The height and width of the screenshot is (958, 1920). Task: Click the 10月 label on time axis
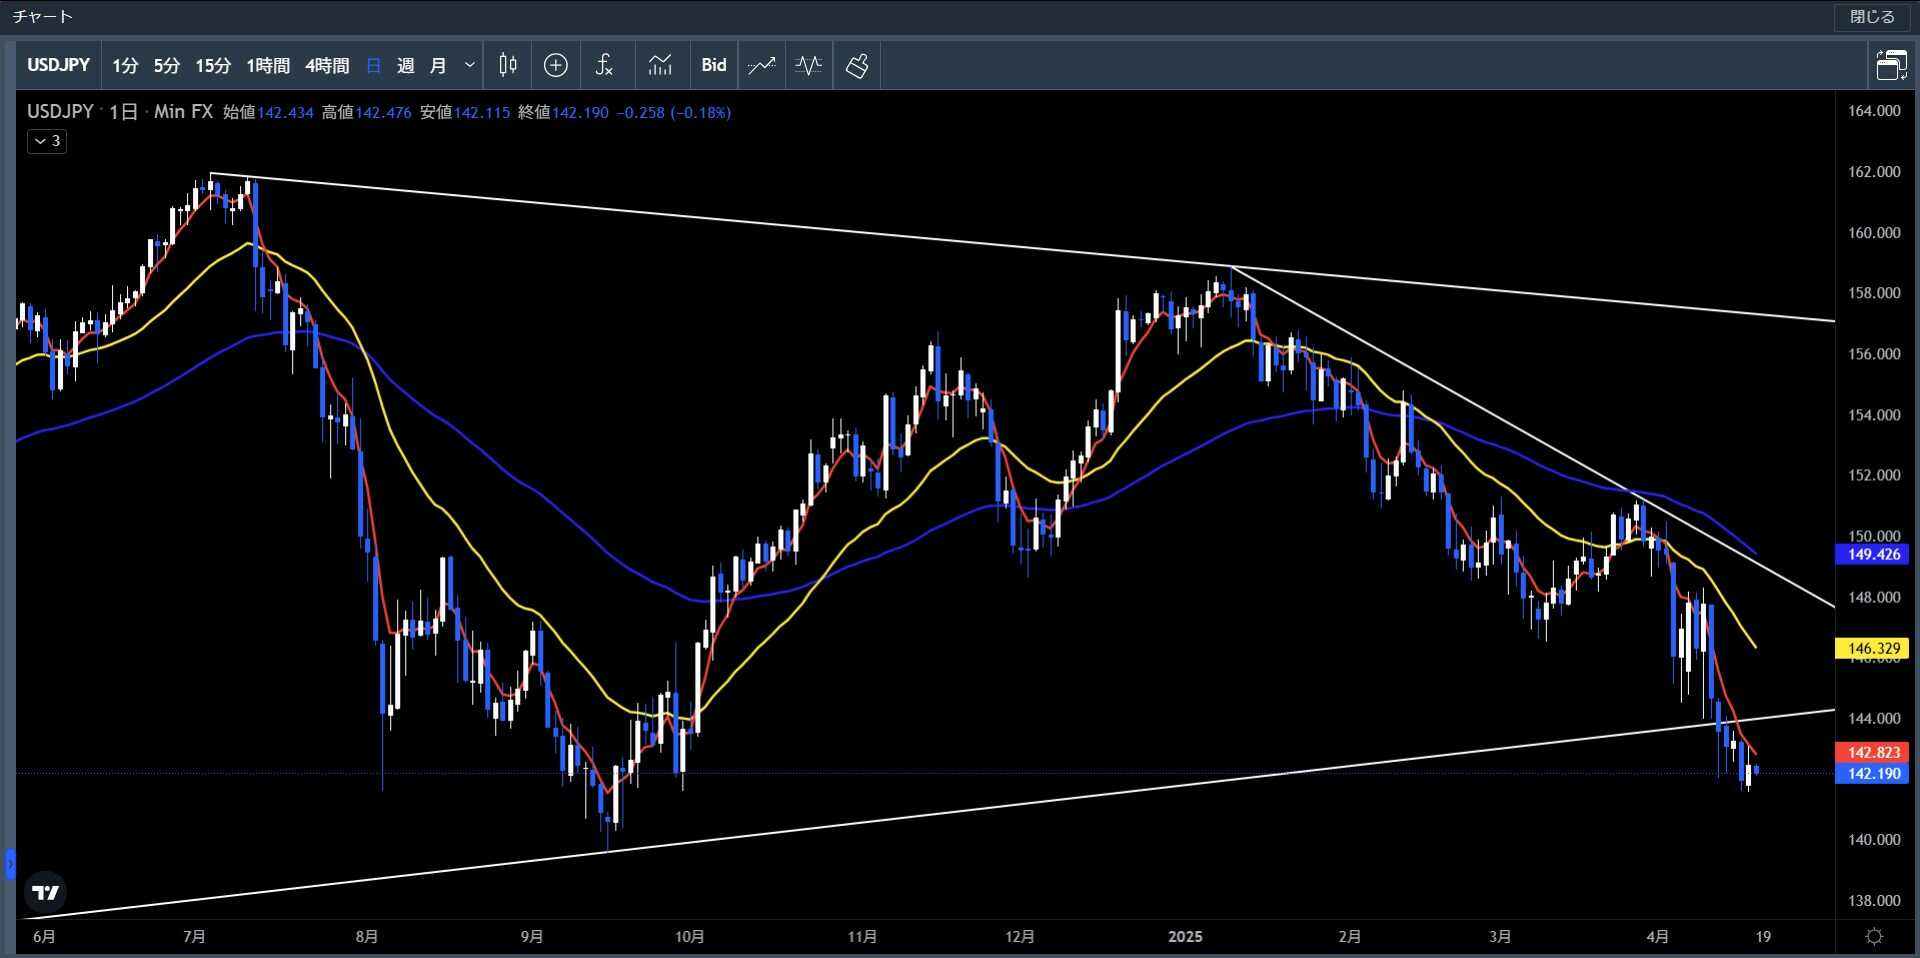[x=689, y=937]
